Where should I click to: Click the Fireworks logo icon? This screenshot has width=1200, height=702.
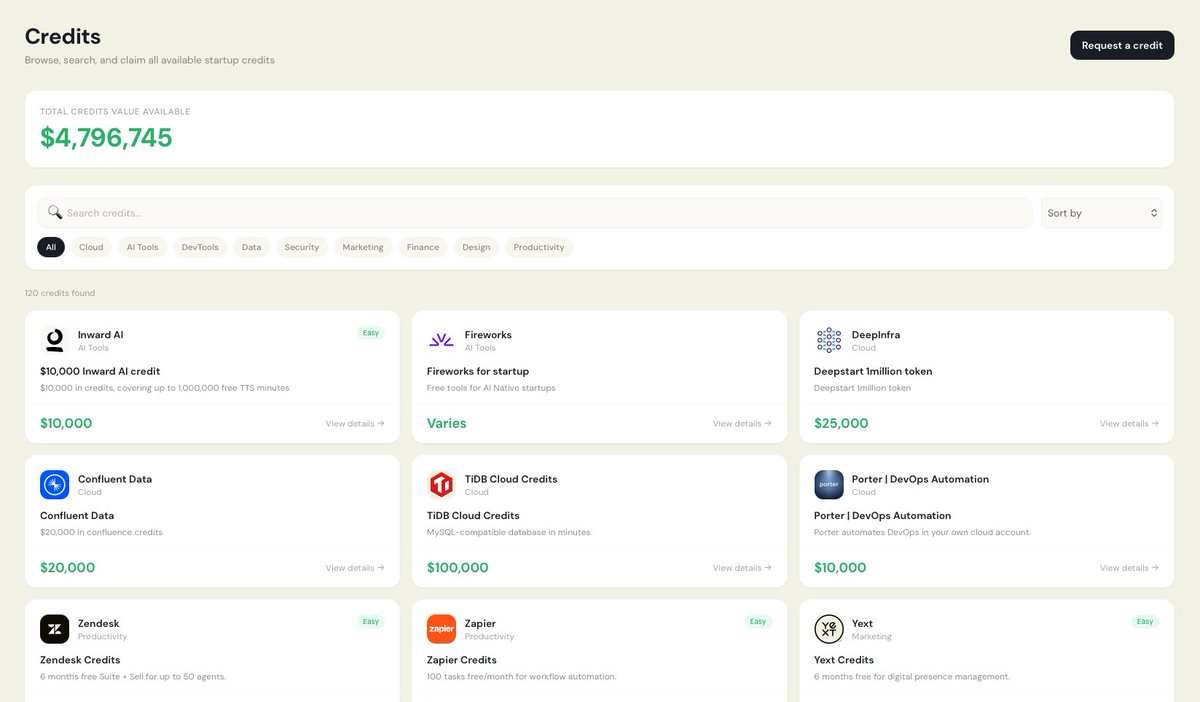point(441,340)
